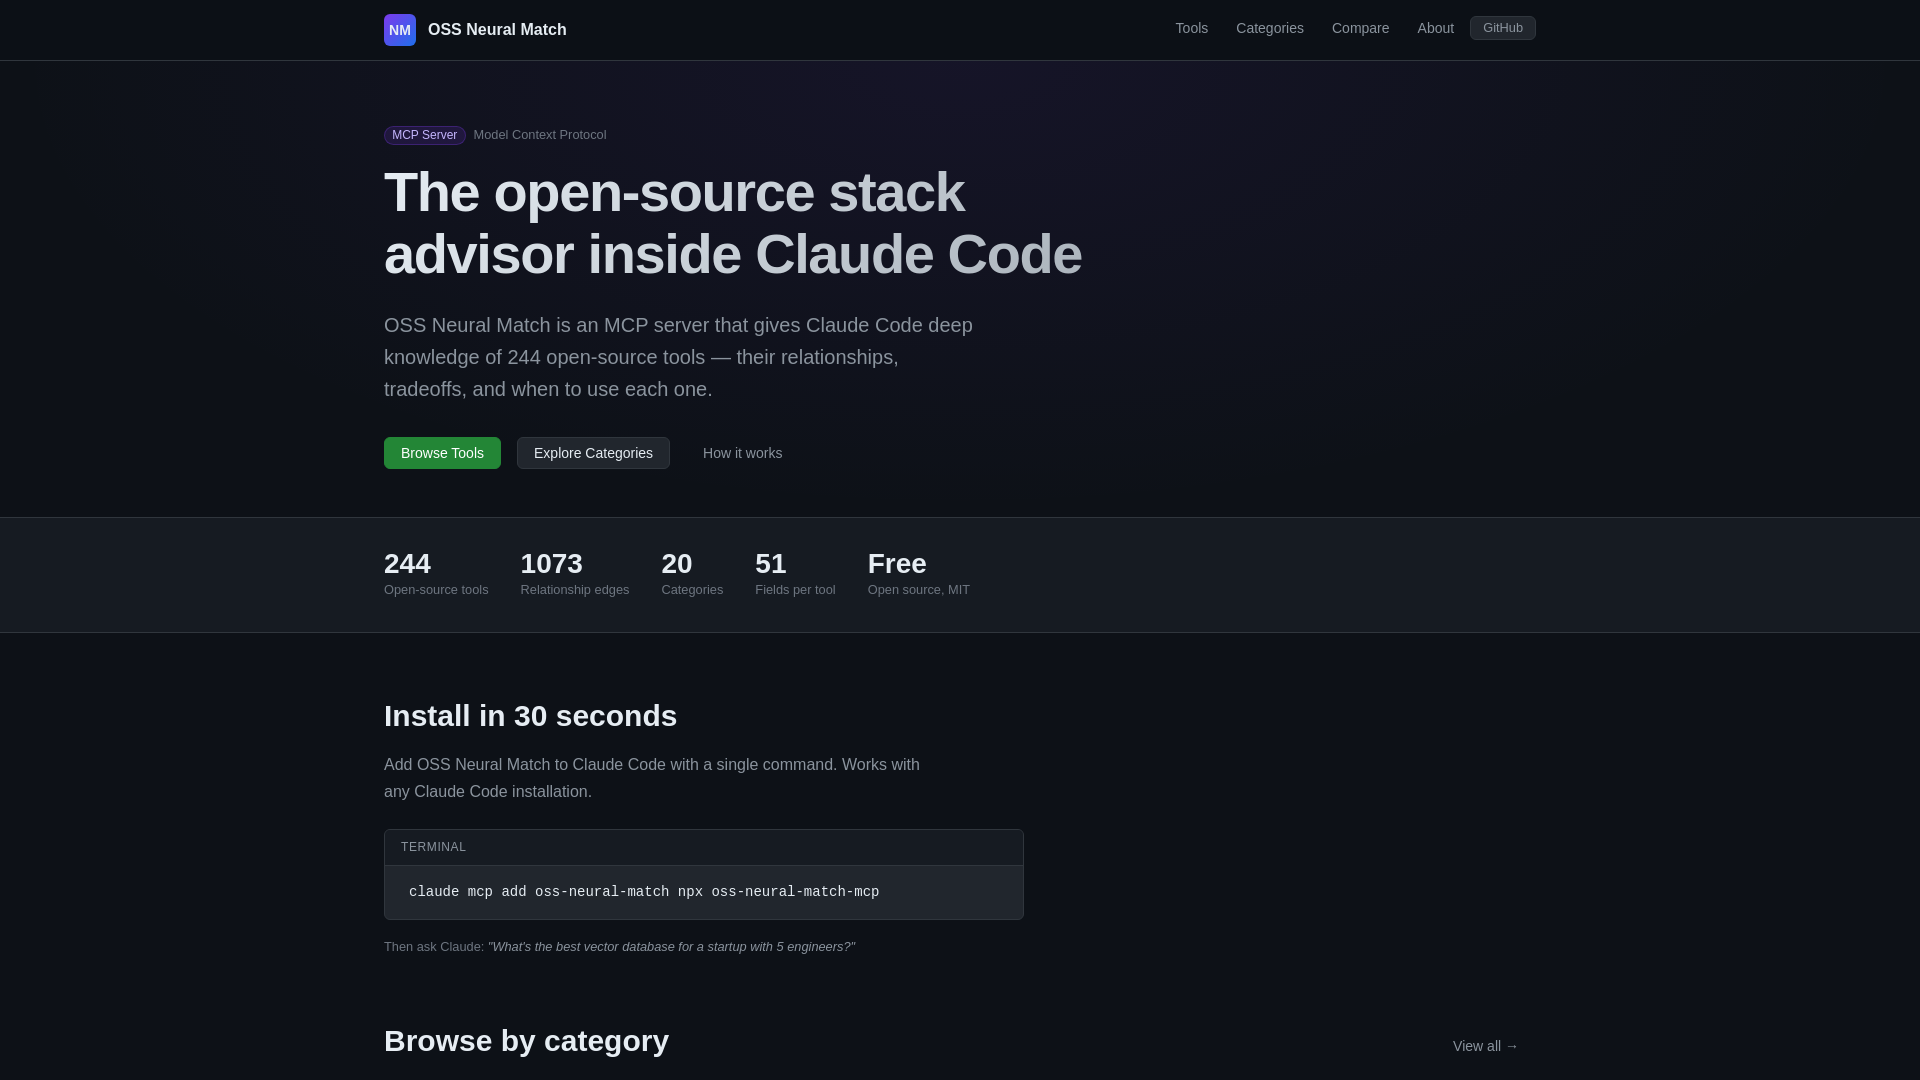The image size is (1920, 1080).
Task: Click the example vector database question text
Action: [x=671, y=947]
